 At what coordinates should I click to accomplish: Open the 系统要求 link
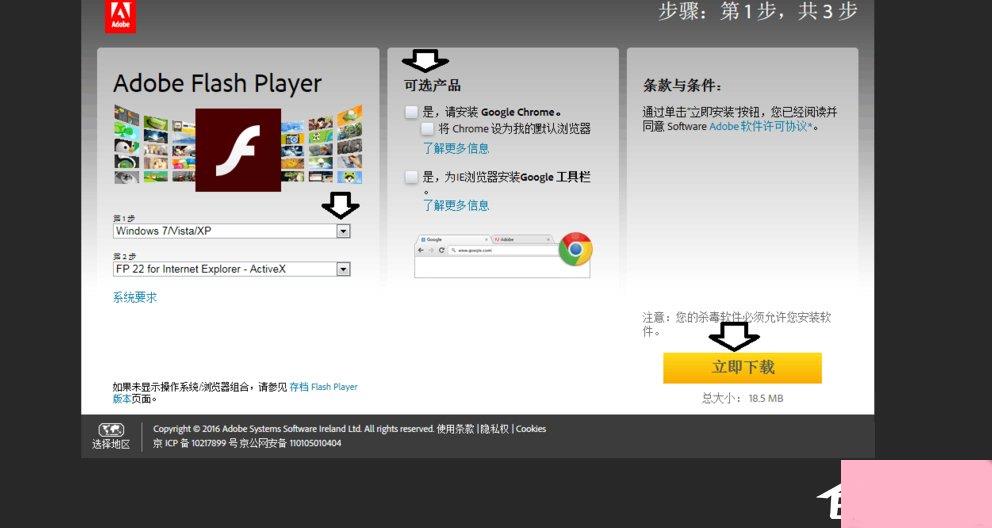[x=135, y=297]
